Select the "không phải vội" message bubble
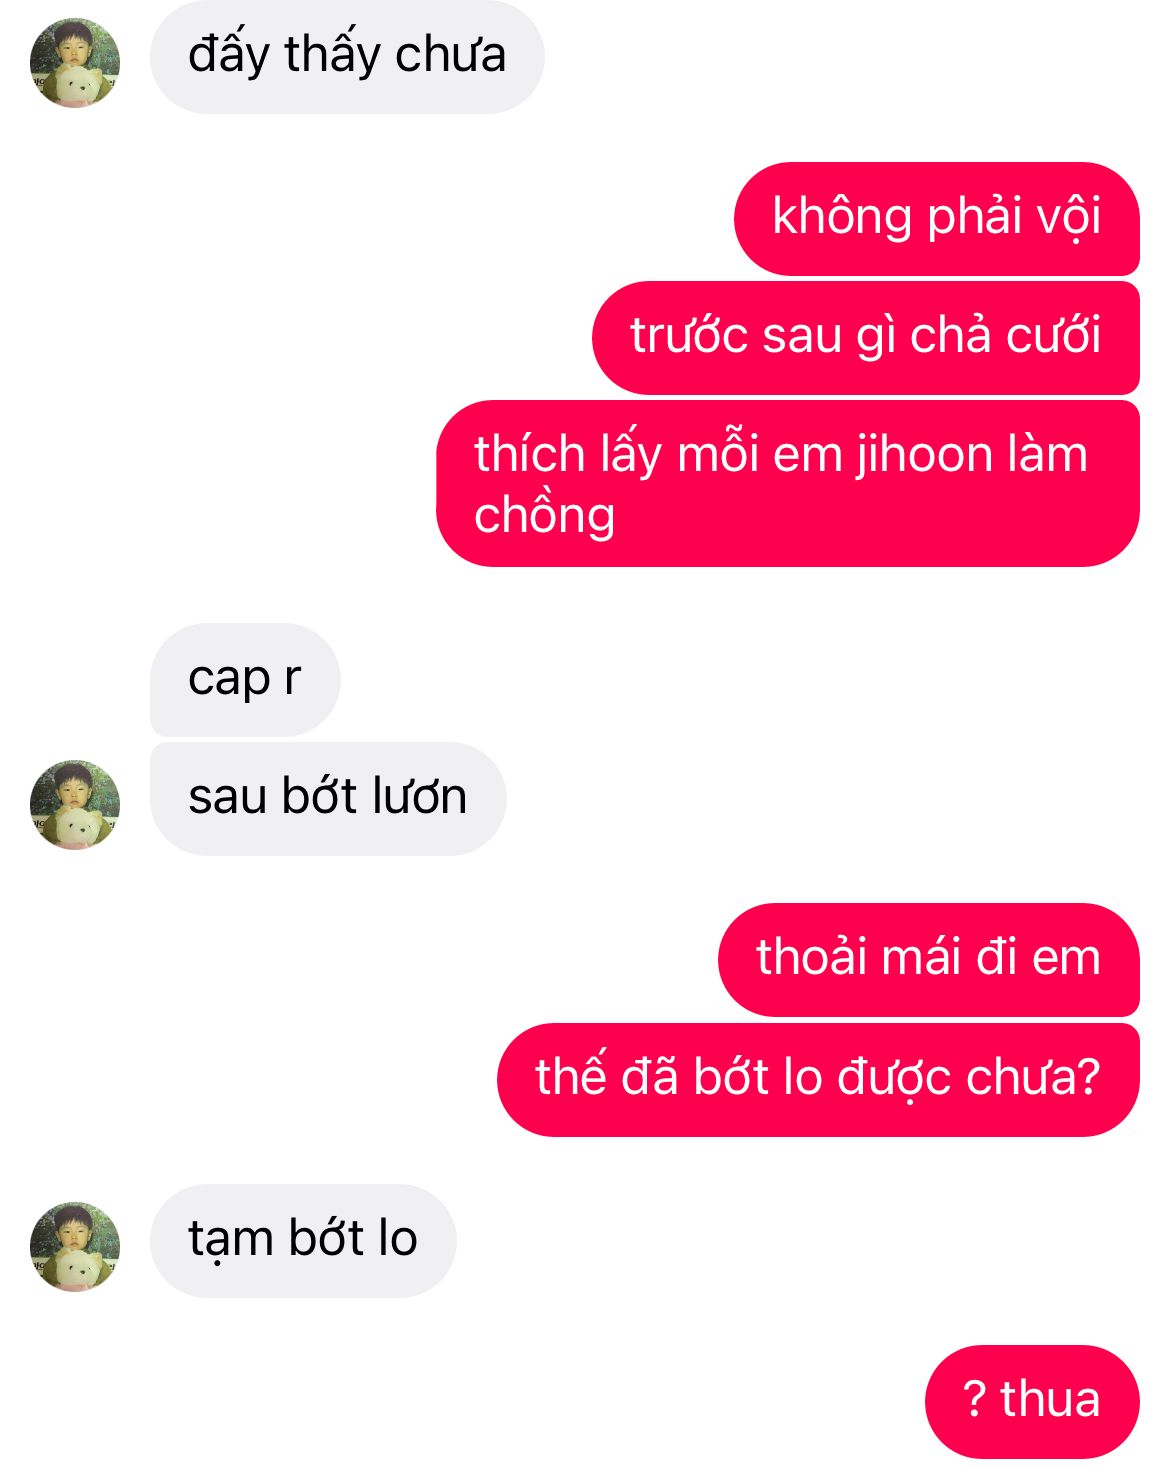The image size is (1170, 1467). (x=937, y=219)
